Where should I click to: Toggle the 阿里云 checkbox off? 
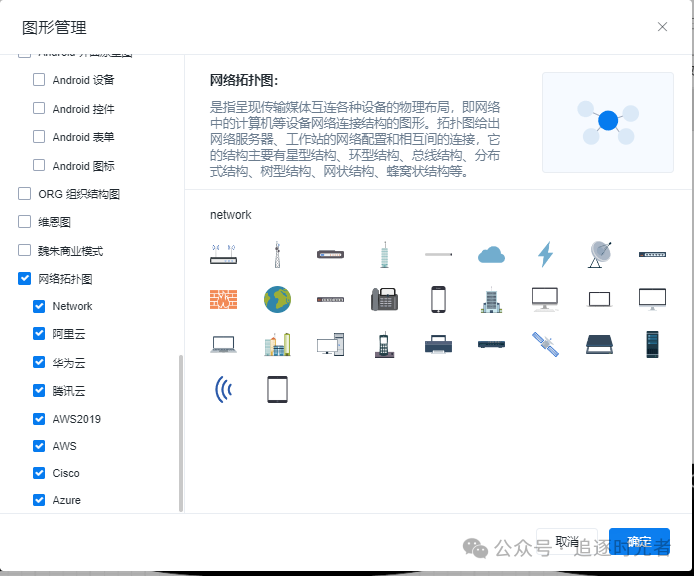point(39,334)
